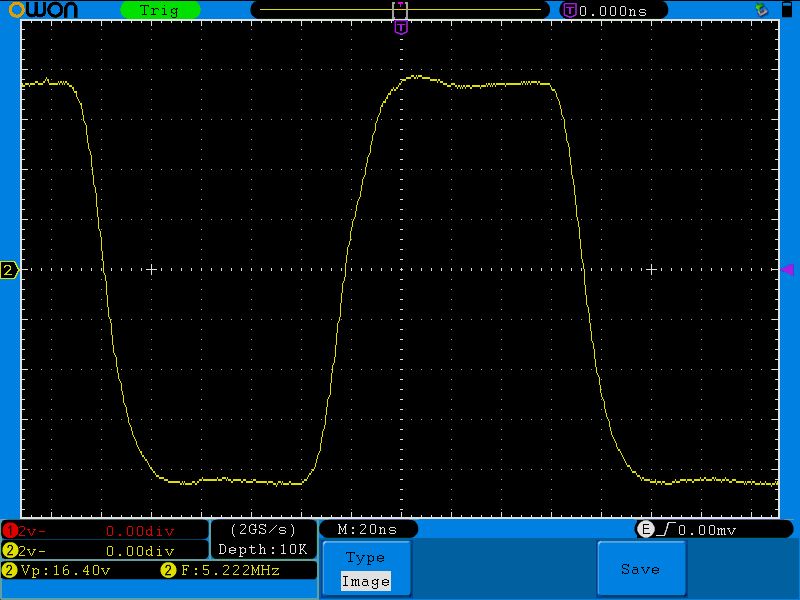Viewport: 800px width, 600px height.
Task: Click the M:20ns timebase readout
Action: coord(367,530)
